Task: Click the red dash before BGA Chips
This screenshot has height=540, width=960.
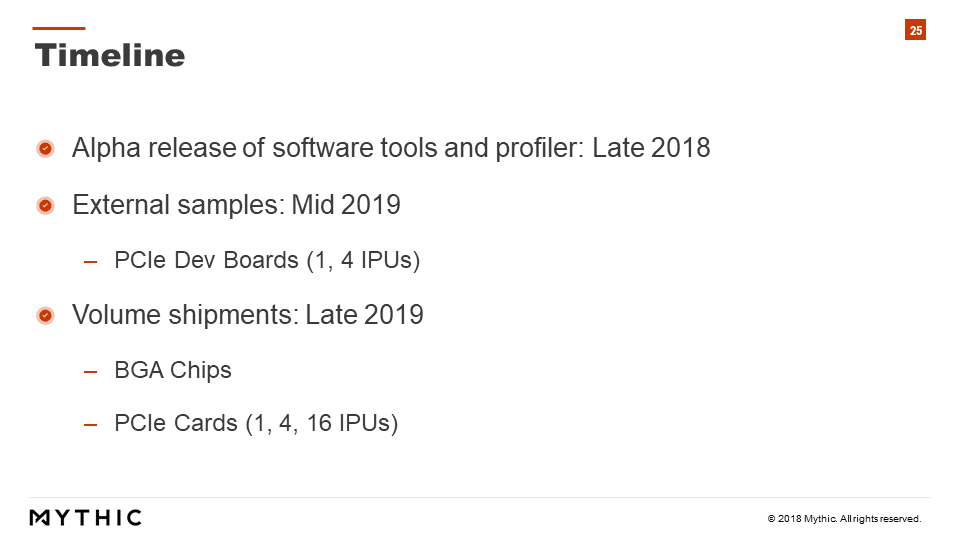Action: pos(91,372)
